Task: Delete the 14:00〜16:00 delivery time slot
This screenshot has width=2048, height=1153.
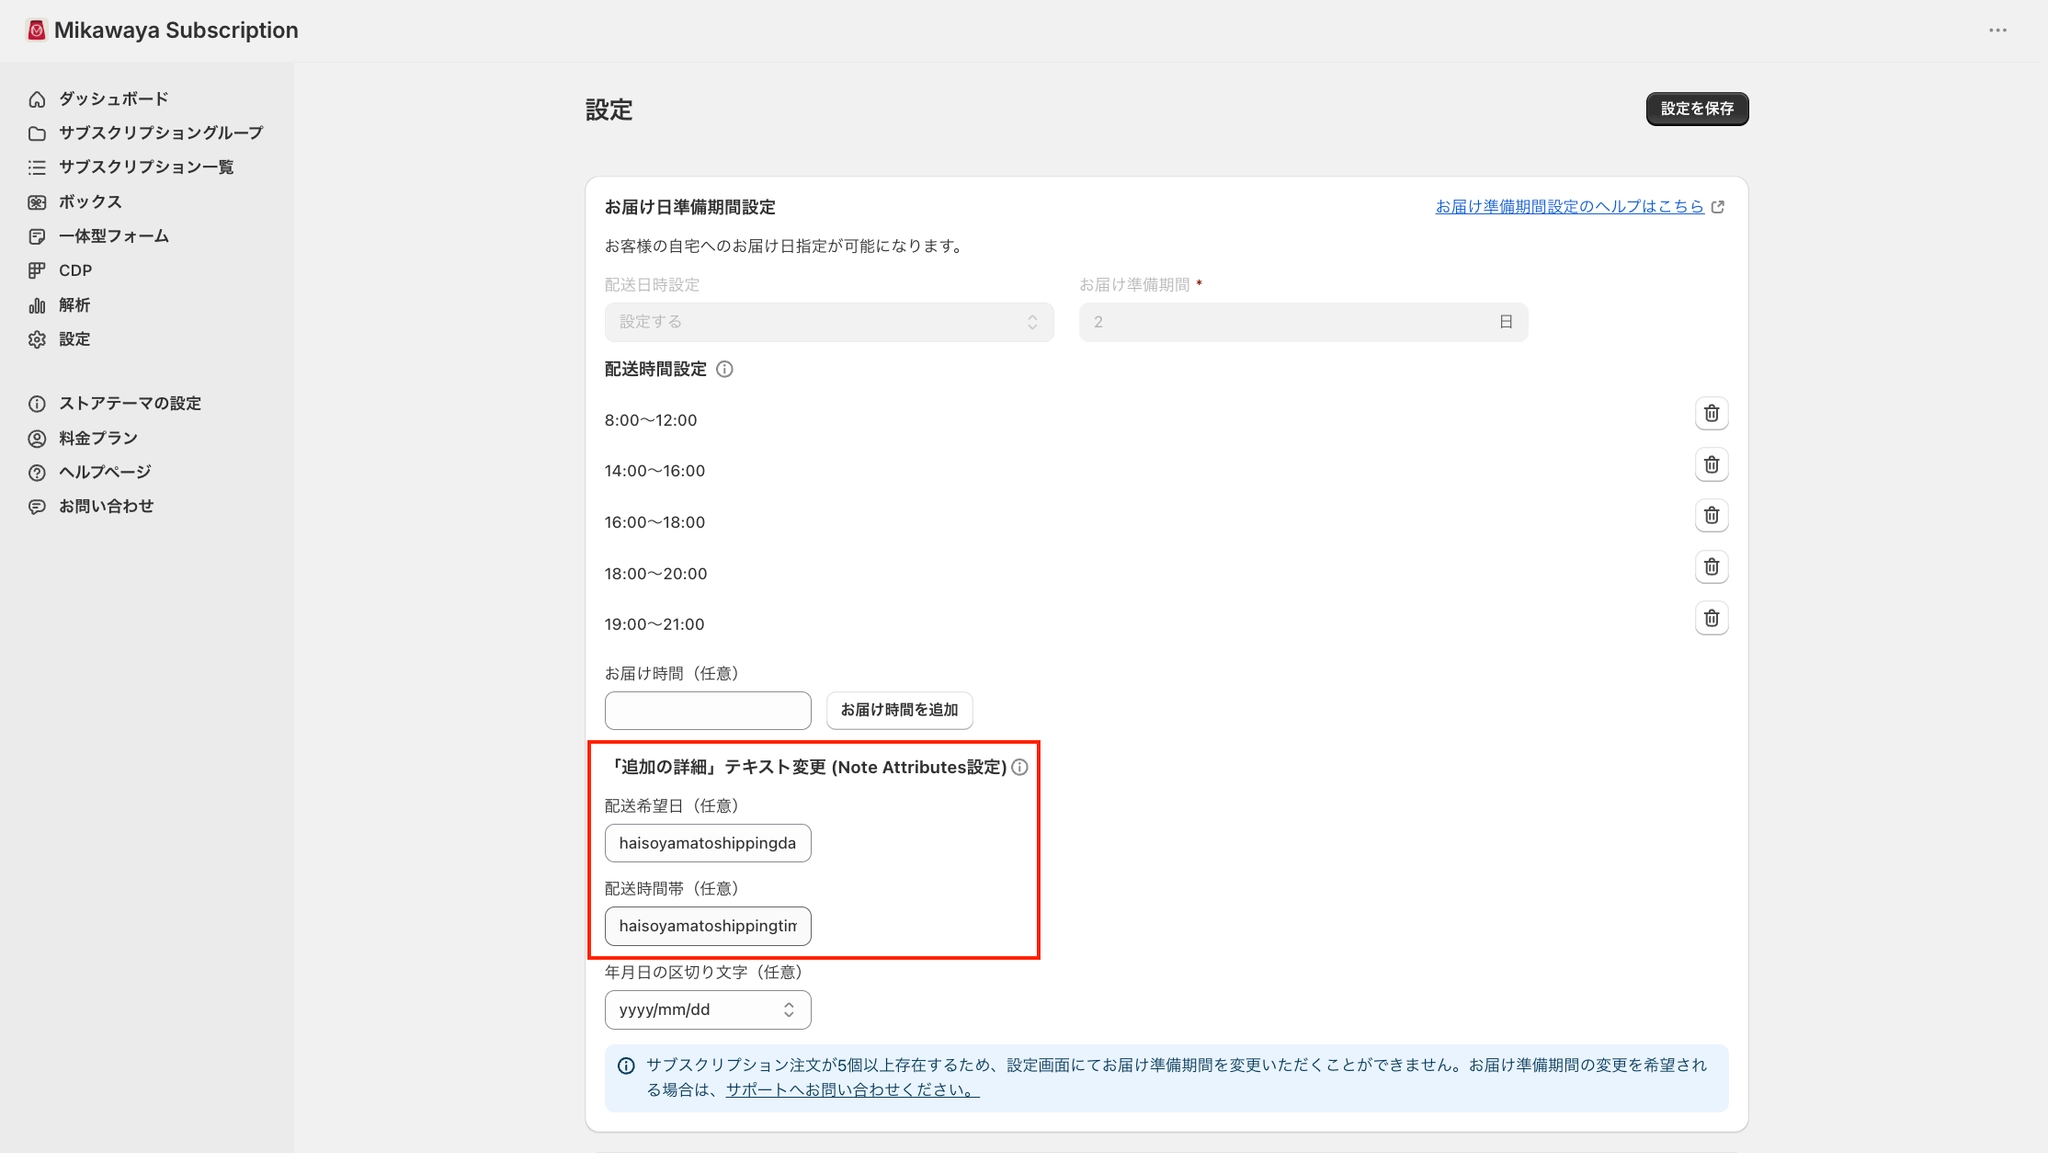Action: coord(1711,464)
